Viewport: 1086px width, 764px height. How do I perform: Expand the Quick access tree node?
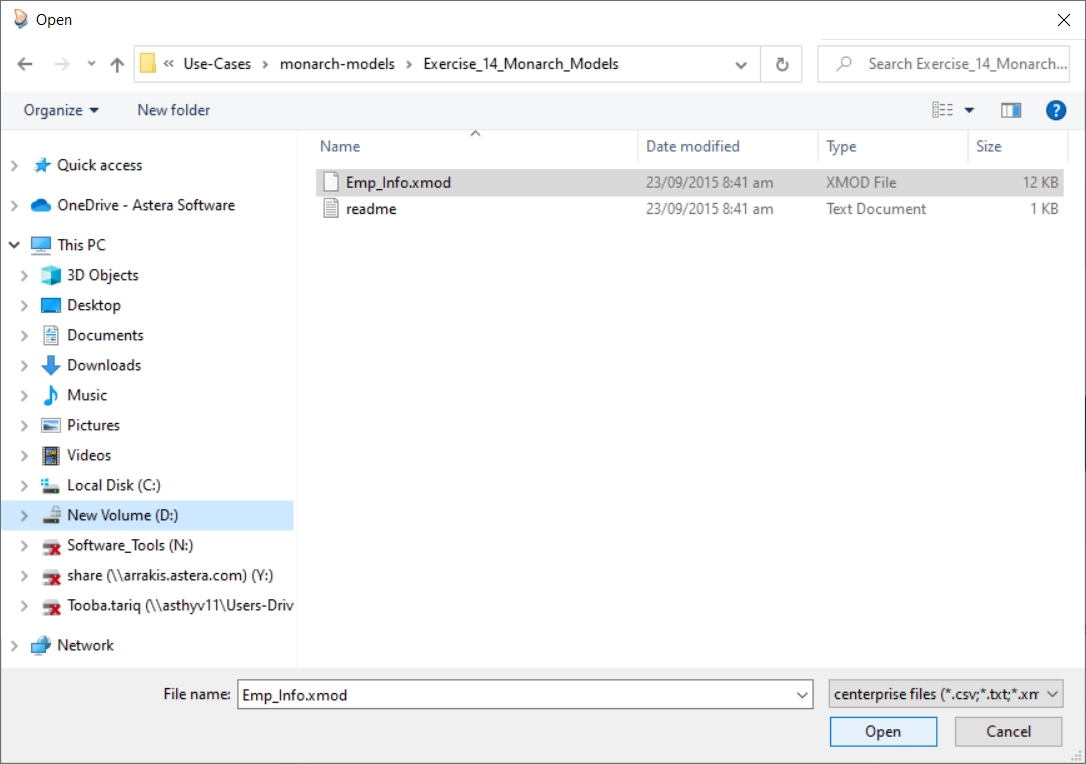[14, 166]
